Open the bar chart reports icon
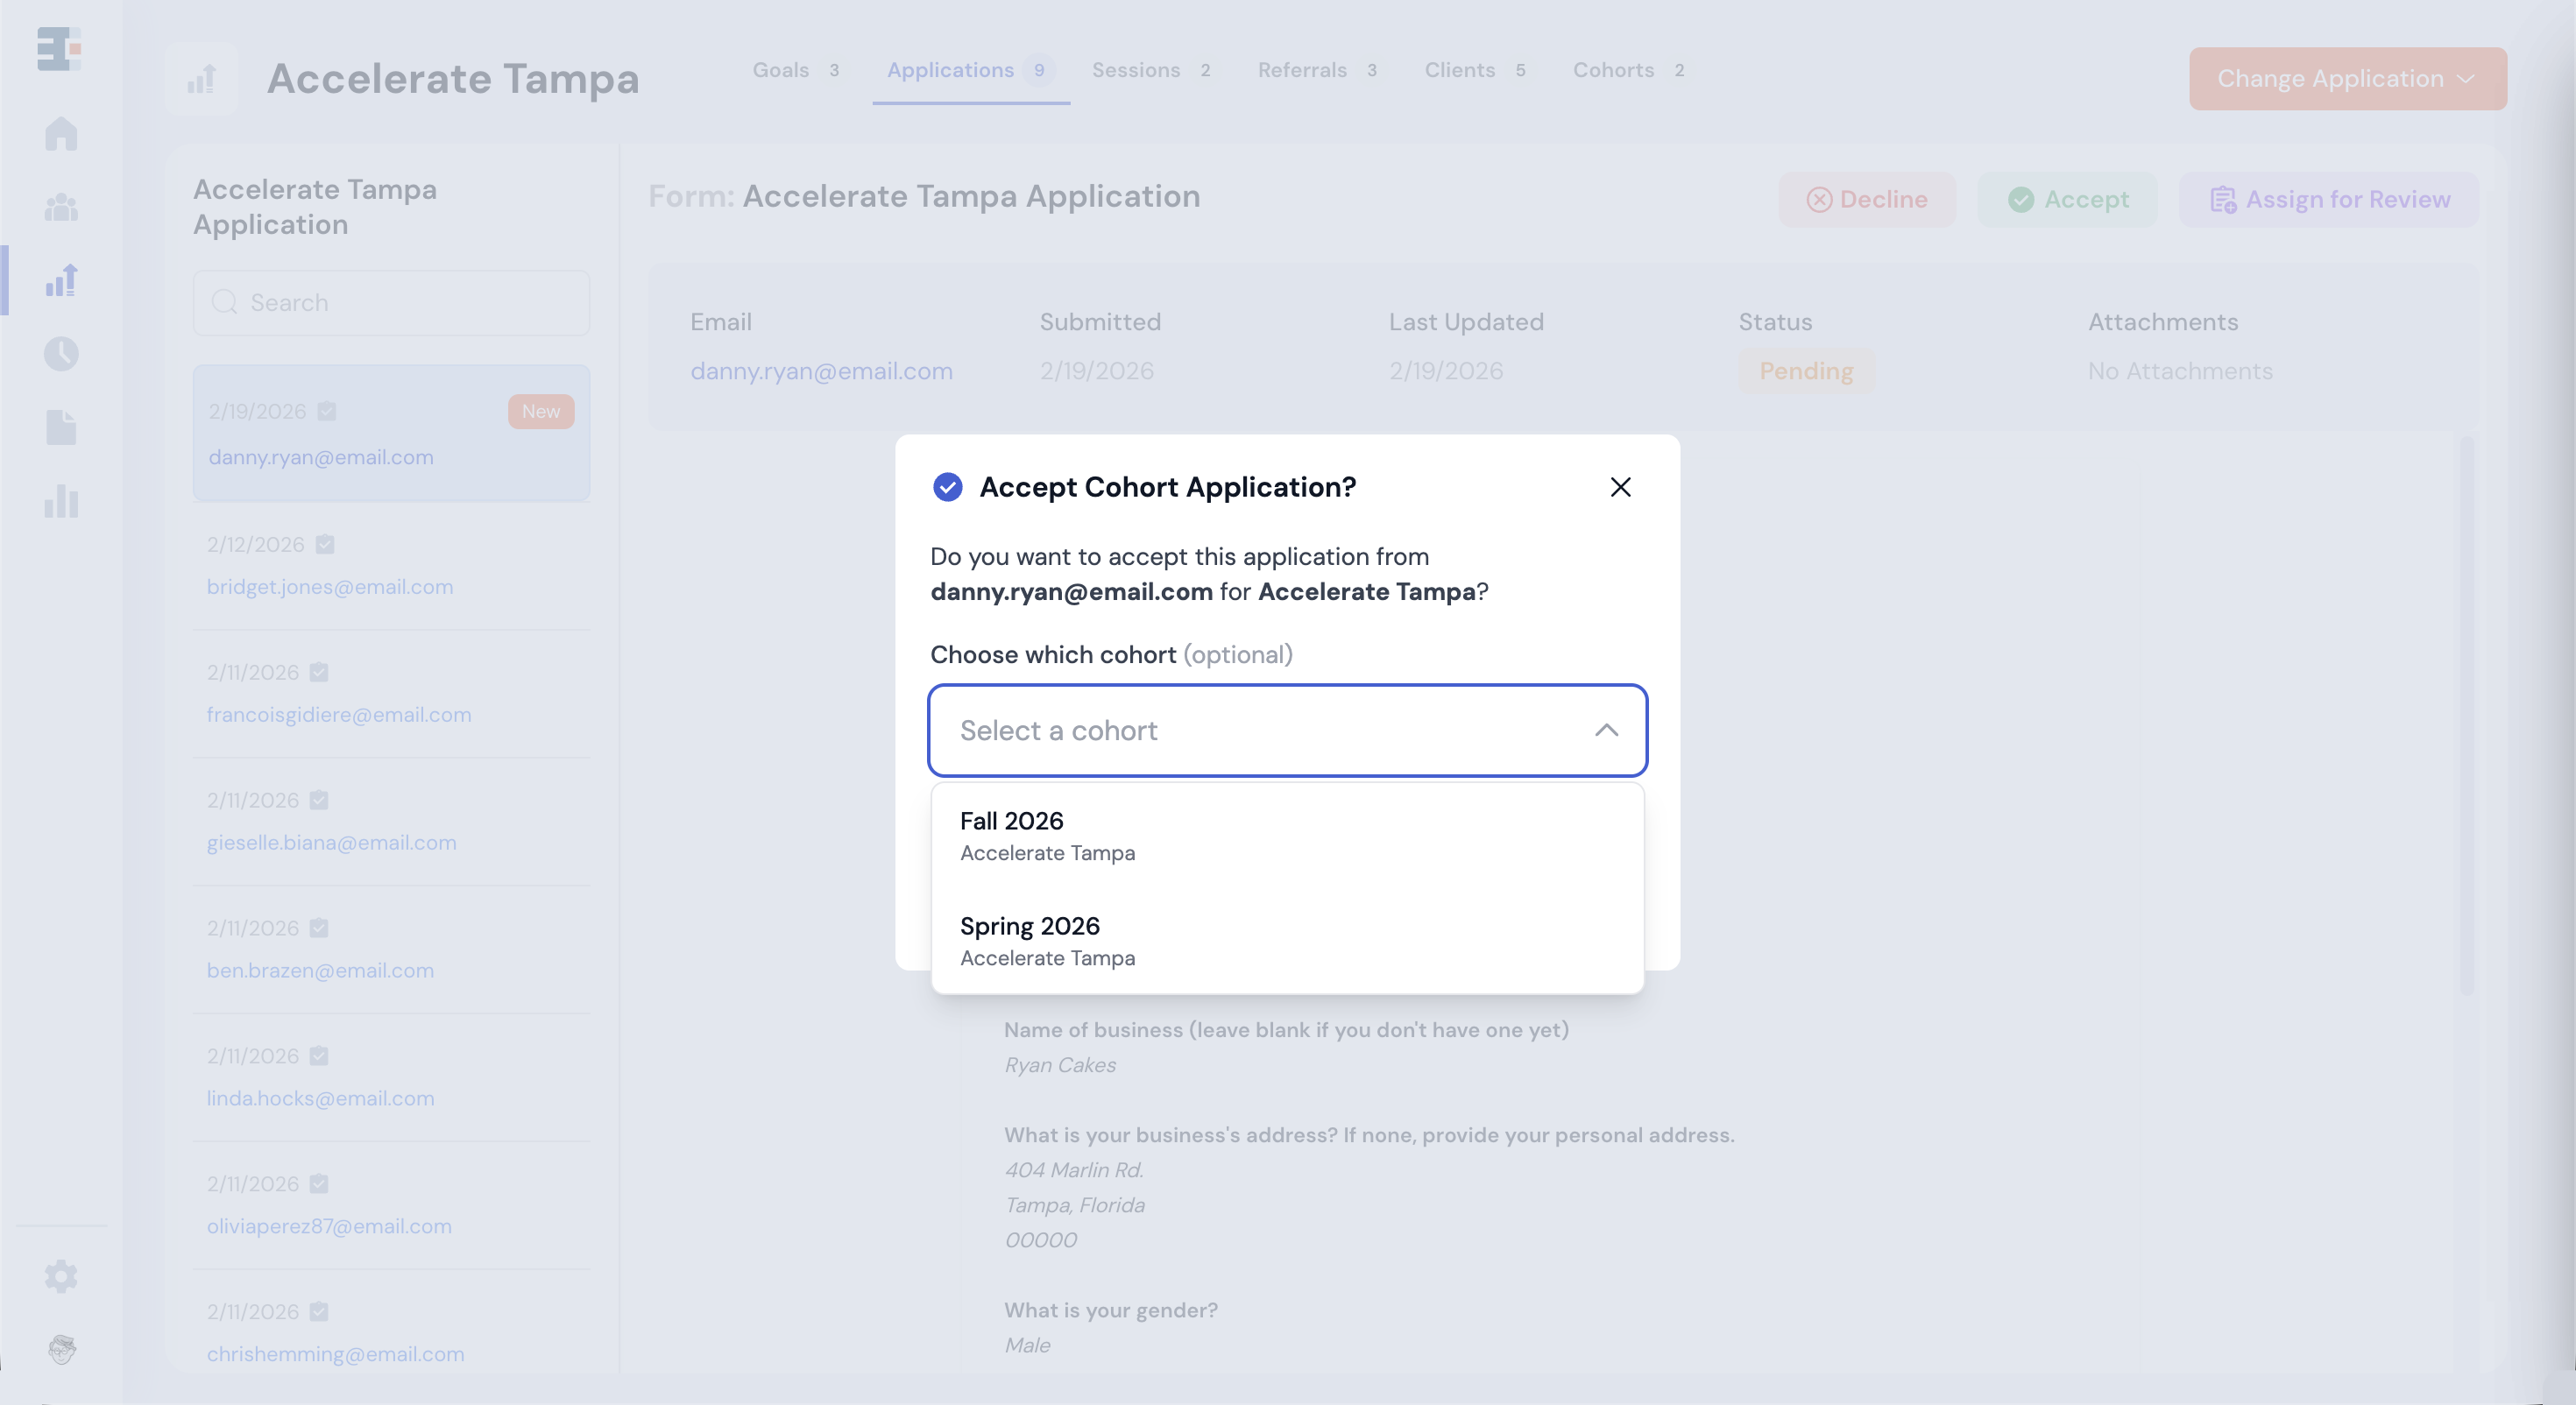Image resolution: width=2576 pixels, height=1405 pixels. pos(61,501)
